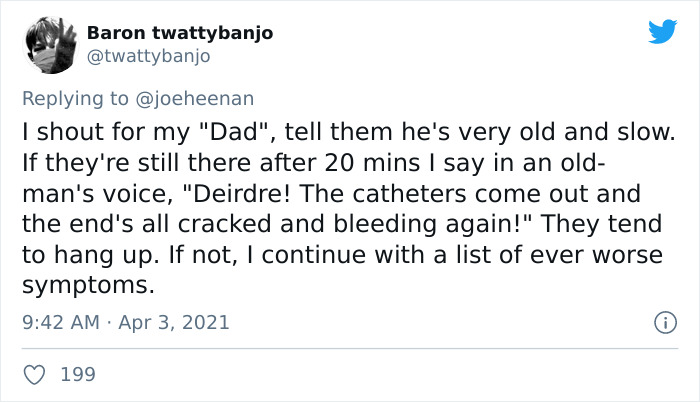Click the 9:42 AM timestamp
The width and height of the screenshot is (700, 402).
pos(62,322)
